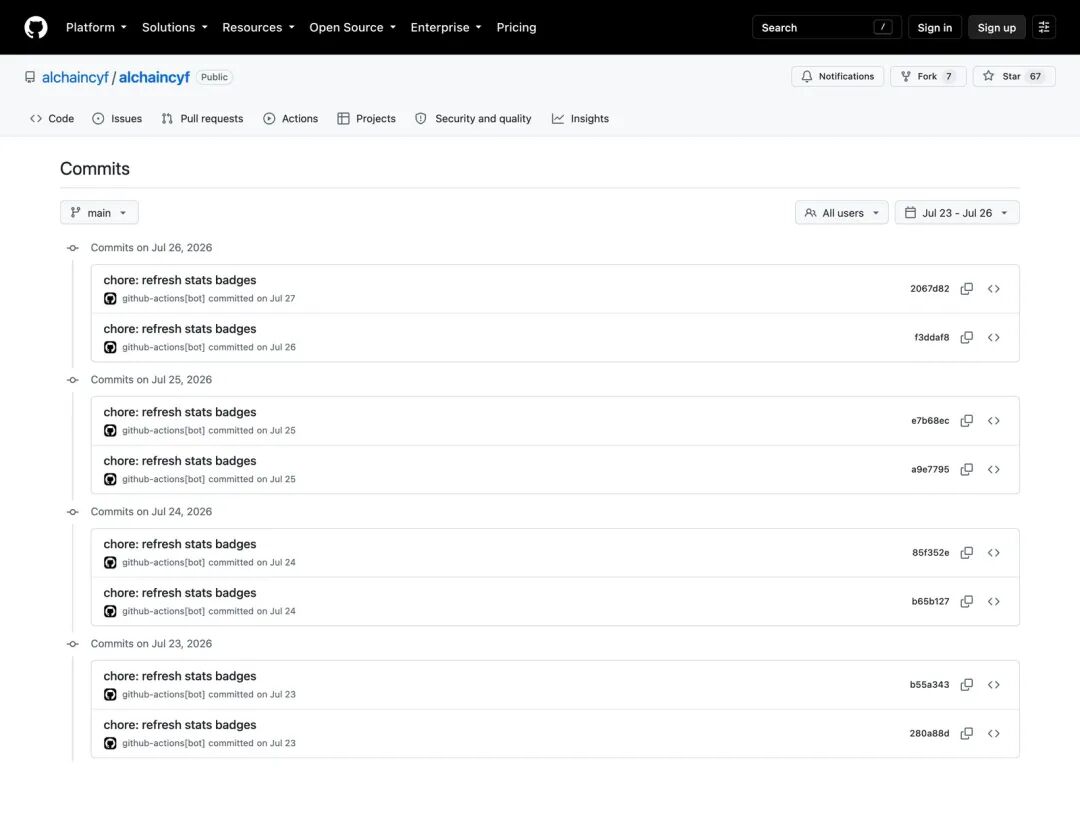Expand the Open Source menu

353,28
